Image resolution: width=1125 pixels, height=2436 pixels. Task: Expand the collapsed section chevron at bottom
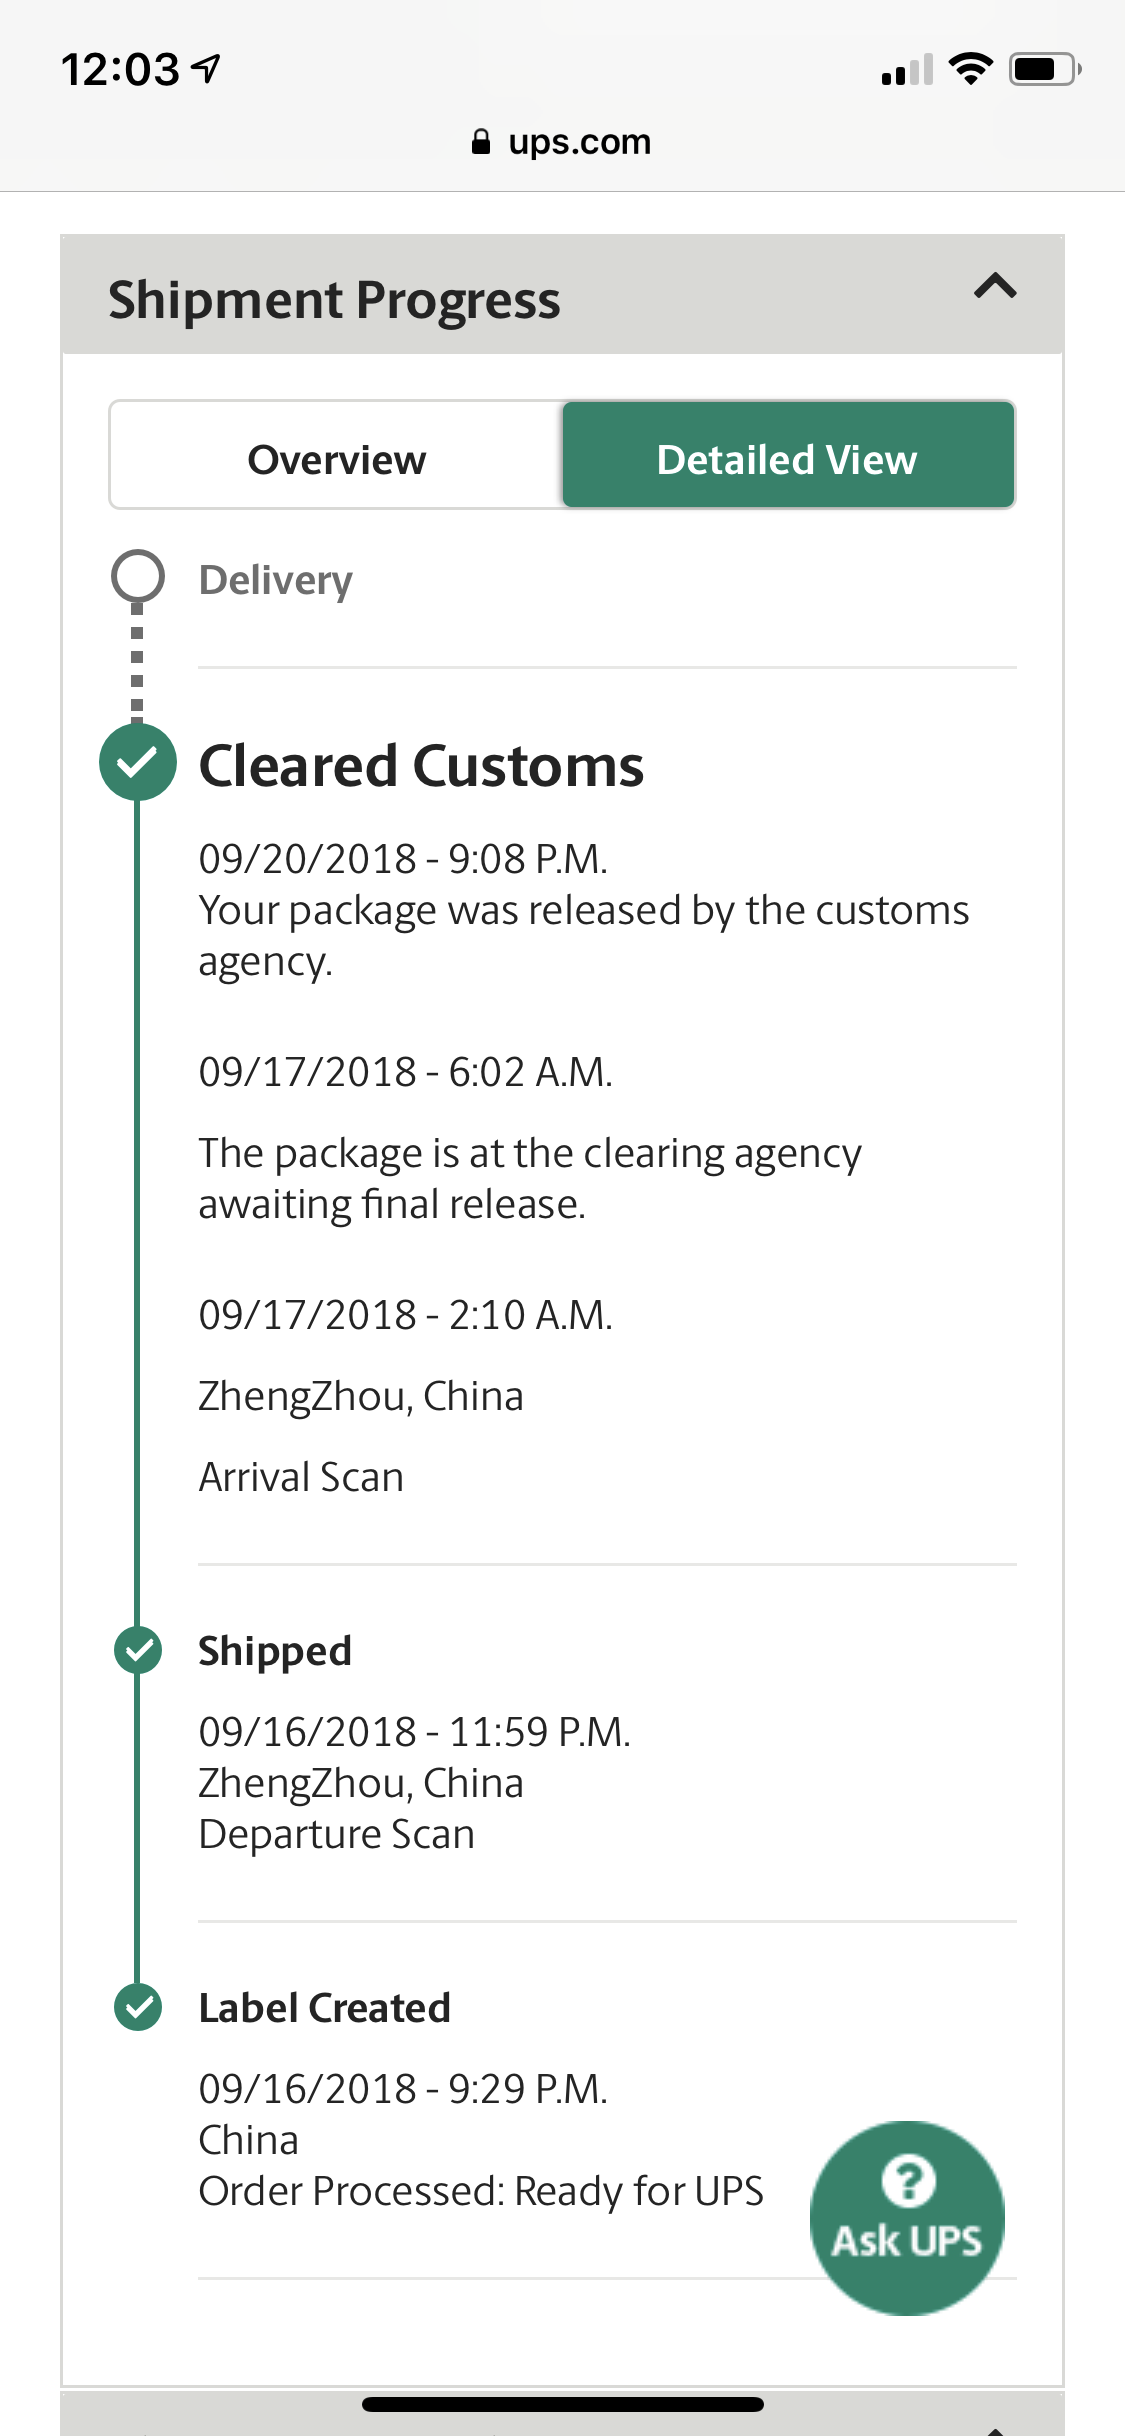pyautogui.click(x=995, y=2428)
